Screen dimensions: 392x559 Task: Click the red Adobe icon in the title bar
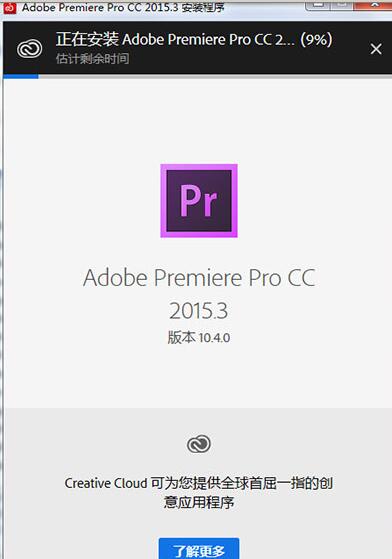pyautogui.click(x=10, y=7)
